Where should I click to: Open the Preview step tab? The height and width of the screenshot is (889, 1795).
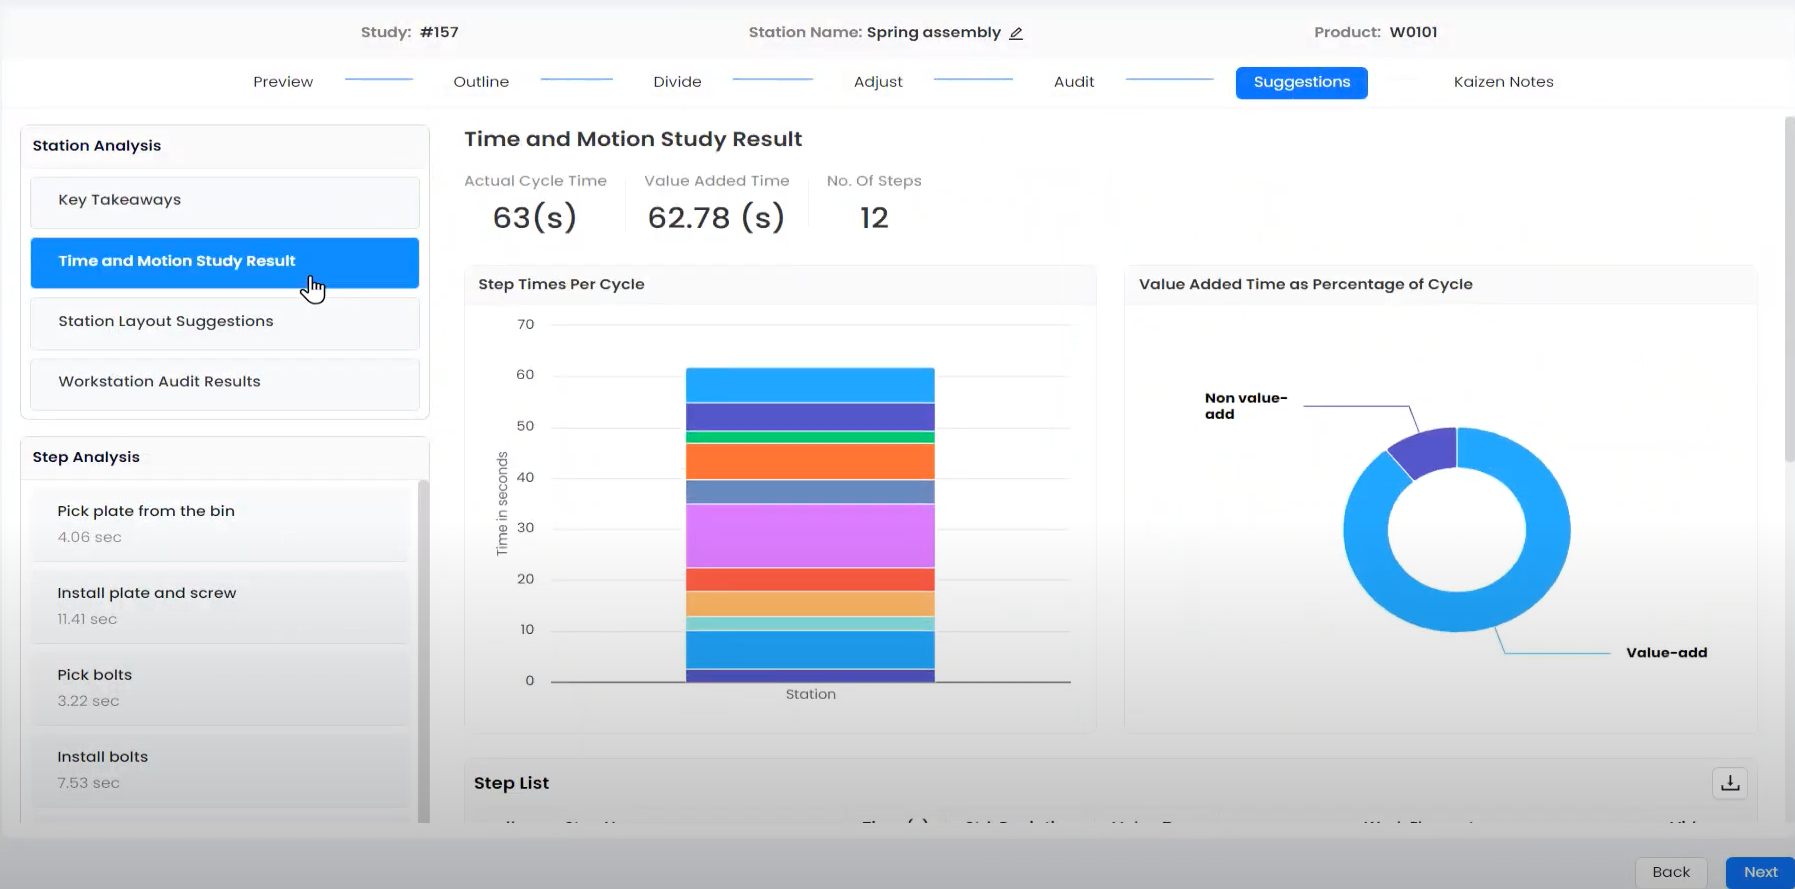[x=283, y=82]
